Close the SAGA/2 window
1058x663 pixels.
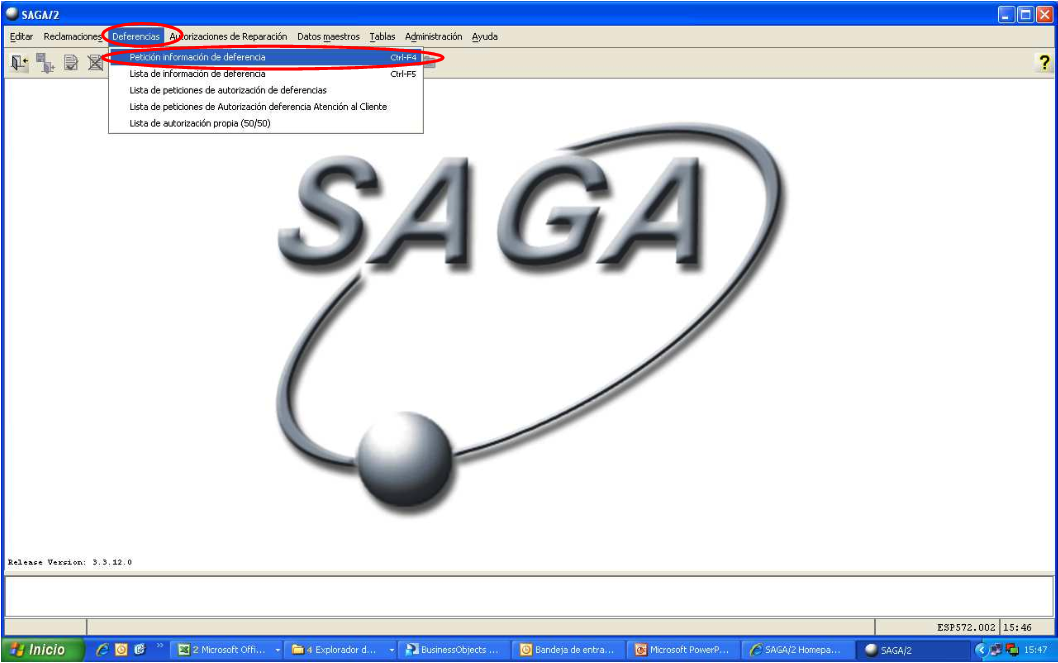coord(1044,14)
